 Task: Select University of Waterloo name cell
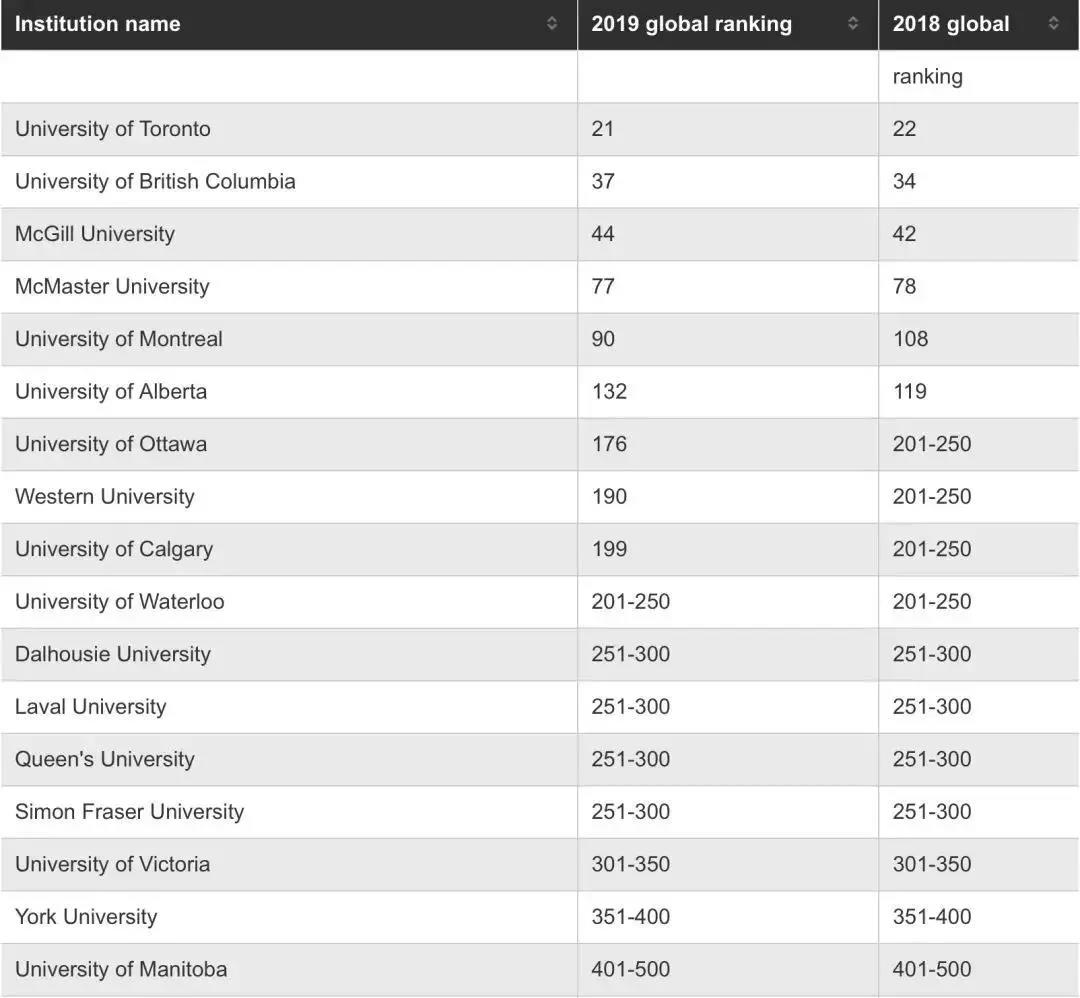[x=289, y=602]
